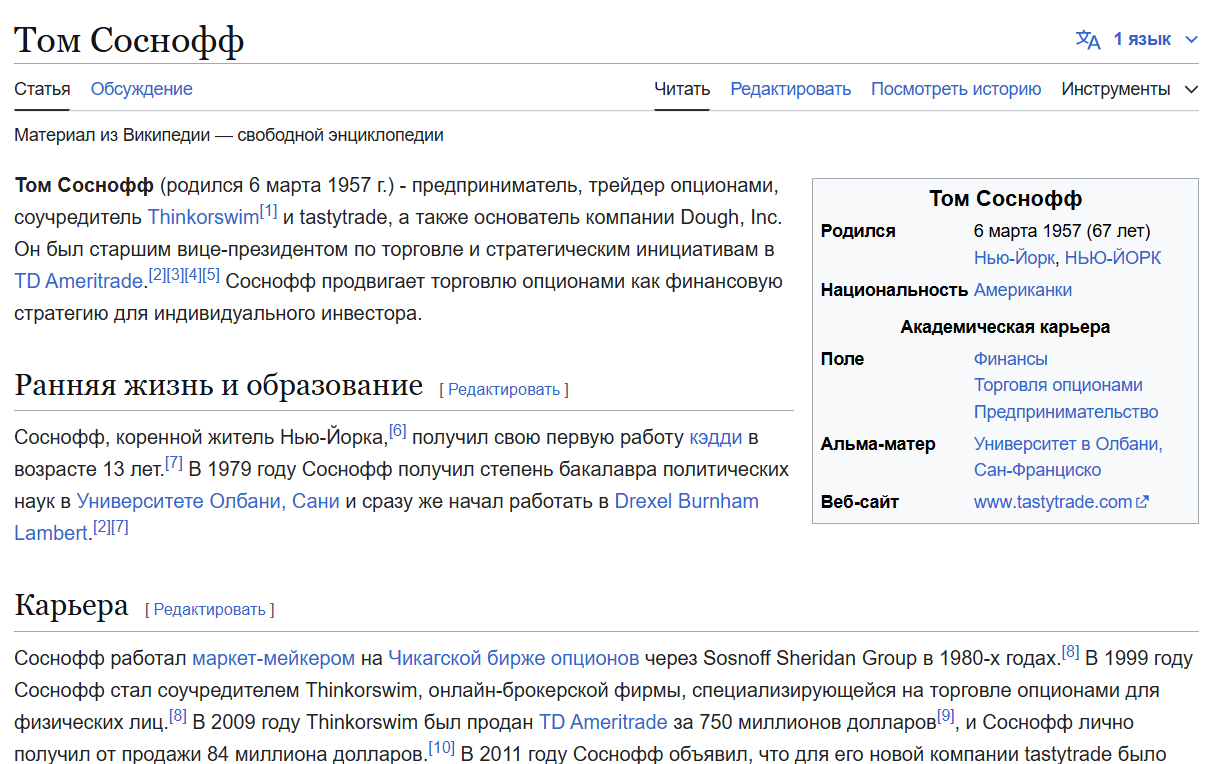Click the 'Веб-сайт' infobox label
The height and width of the screenshot is (764, 1217).
click(859, 502)
